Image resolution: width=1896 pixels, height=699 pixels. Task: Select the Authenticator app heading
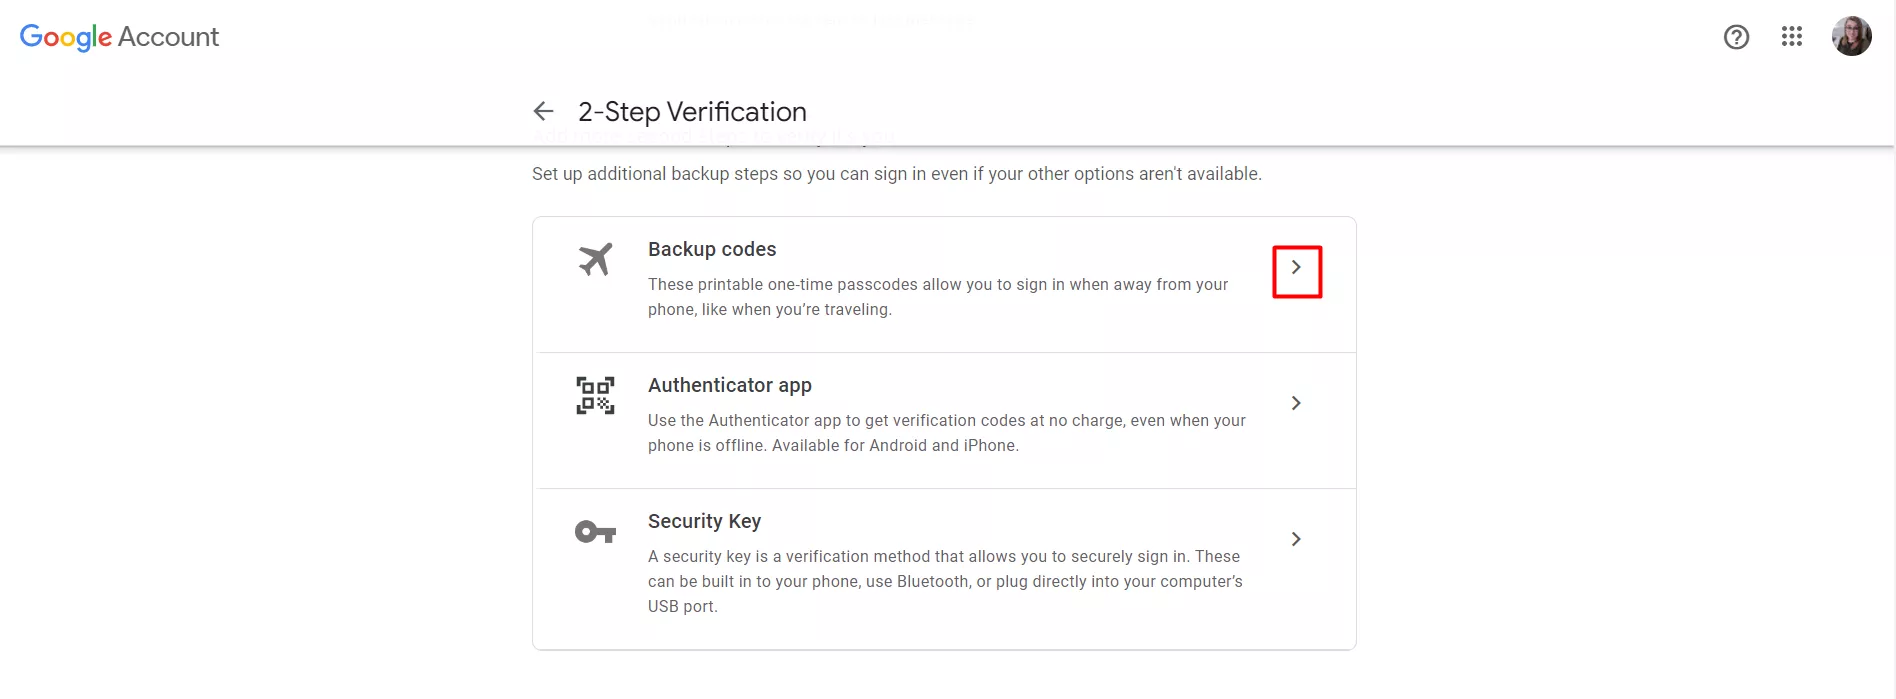click(730, 385)
